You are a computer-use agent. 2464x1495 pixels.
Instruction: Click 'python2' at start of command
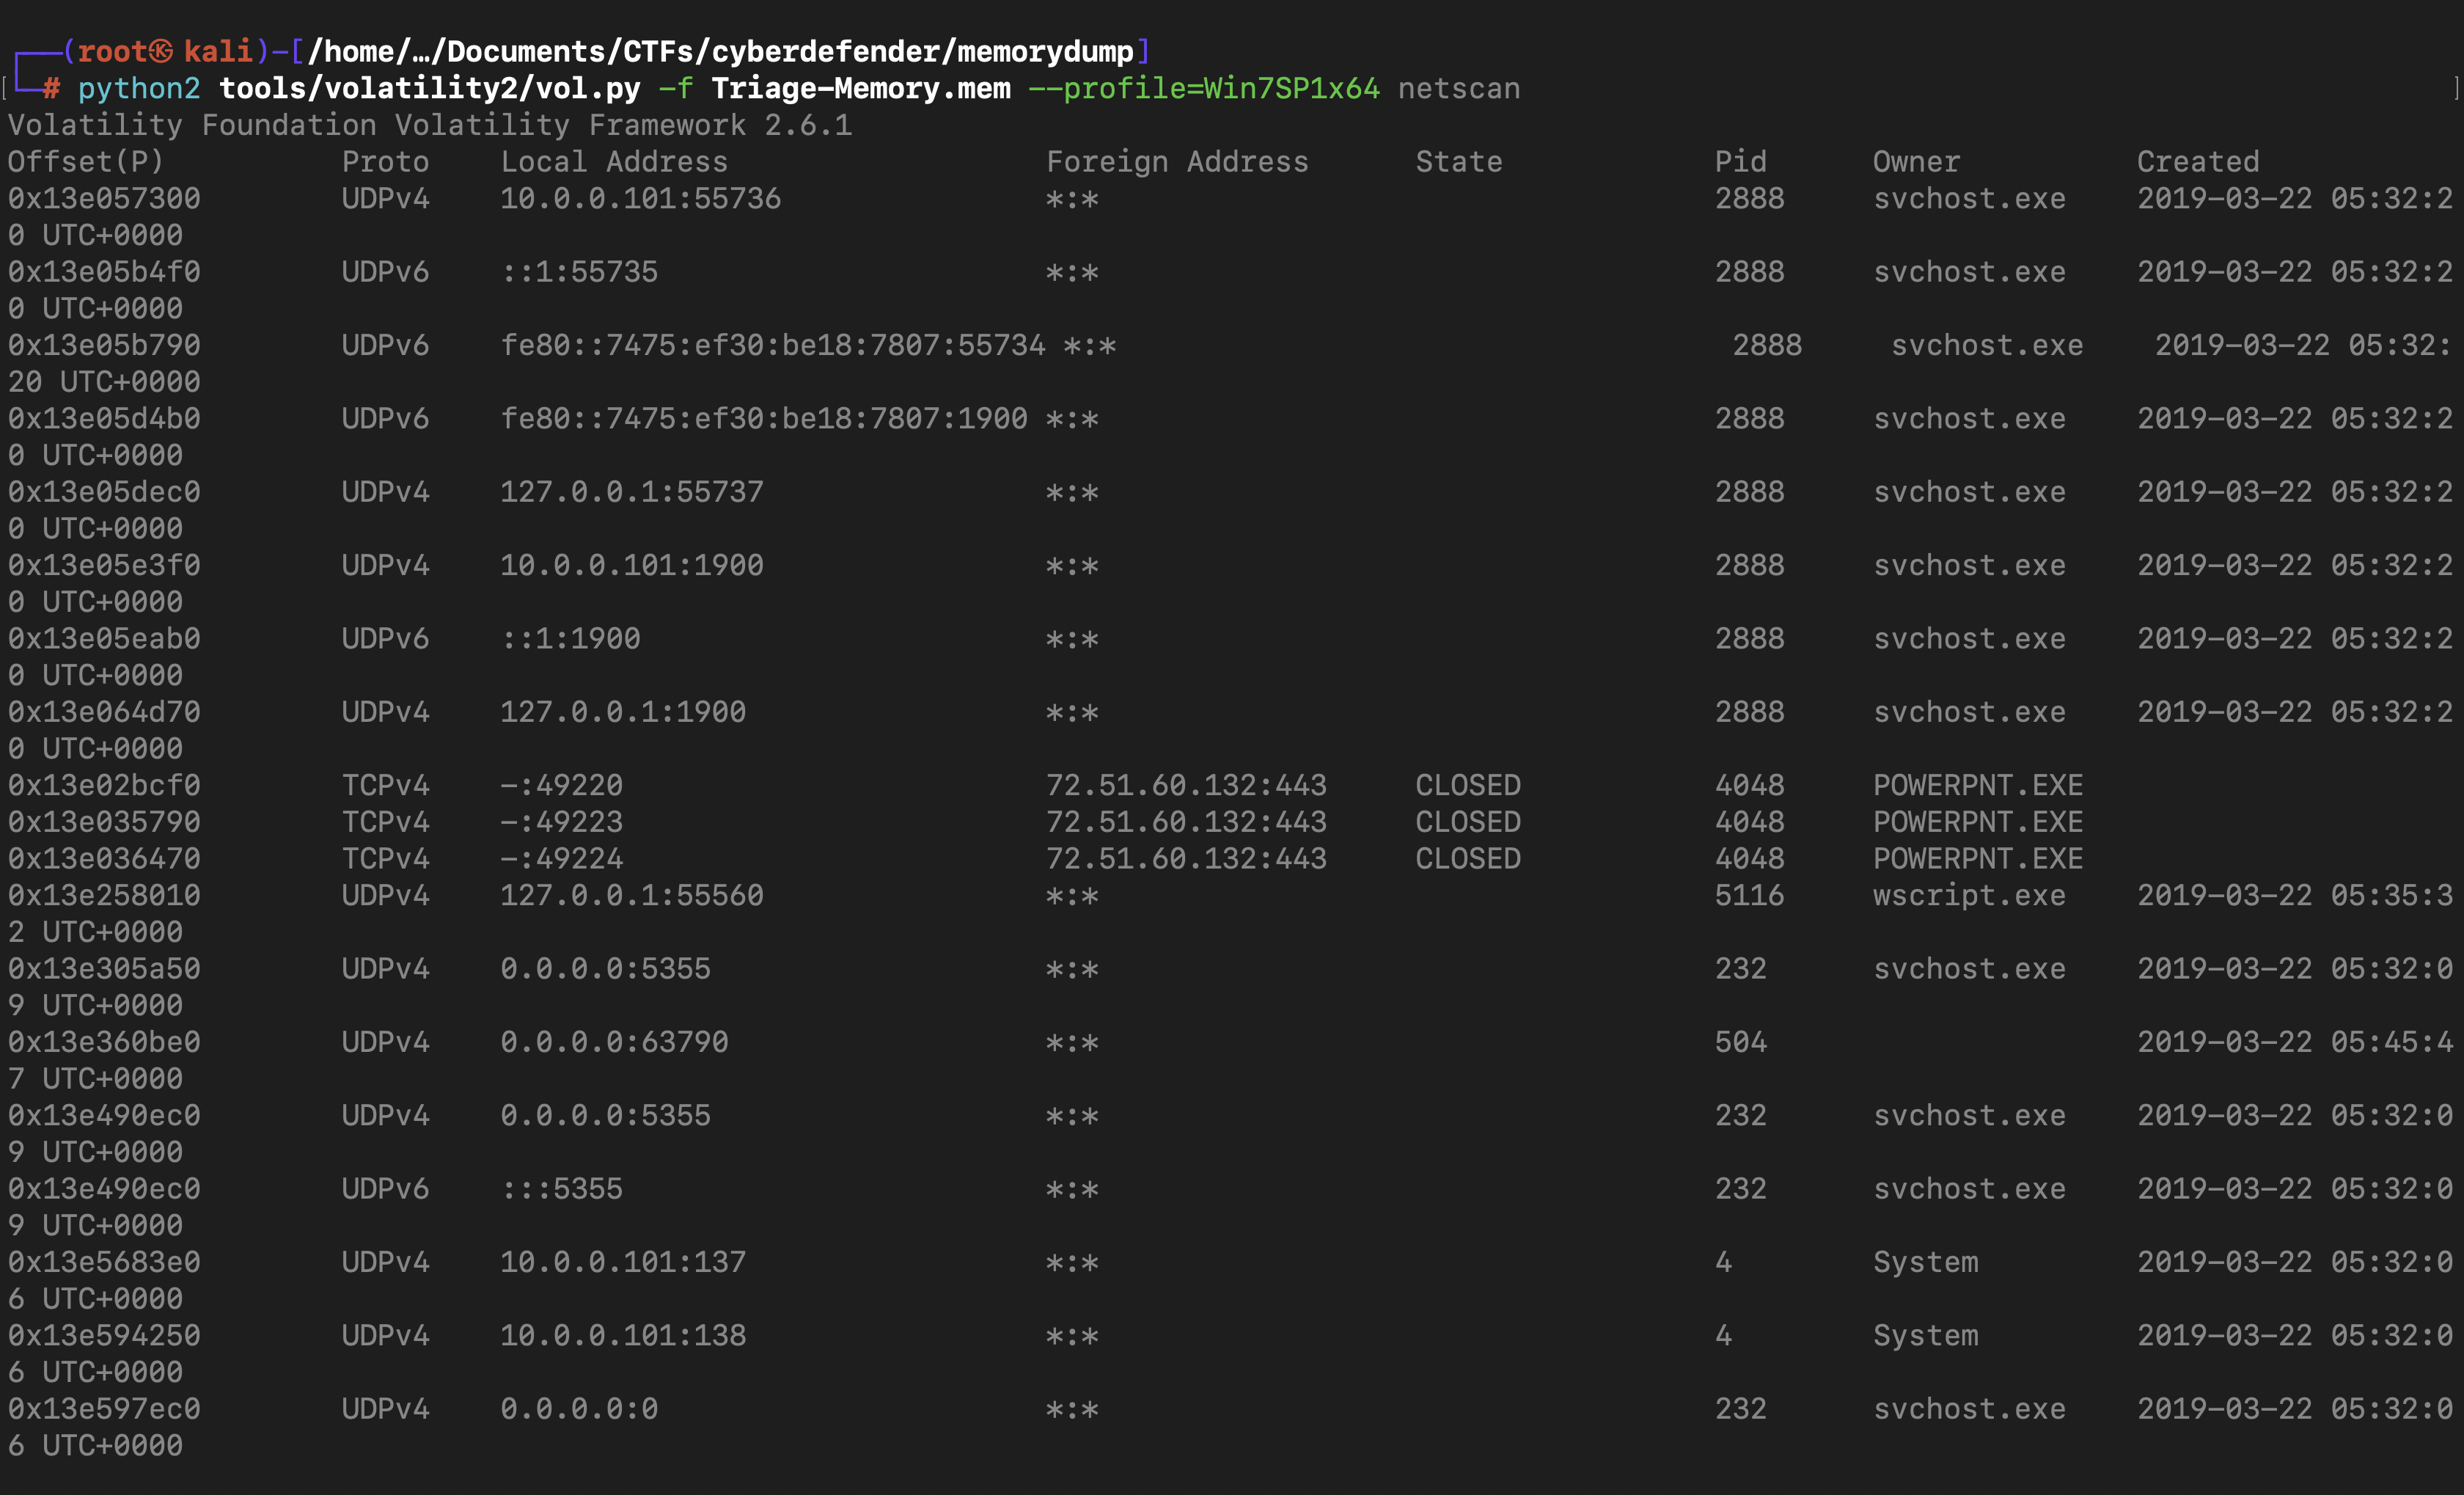pyautogui.click(x=139, y=89)
